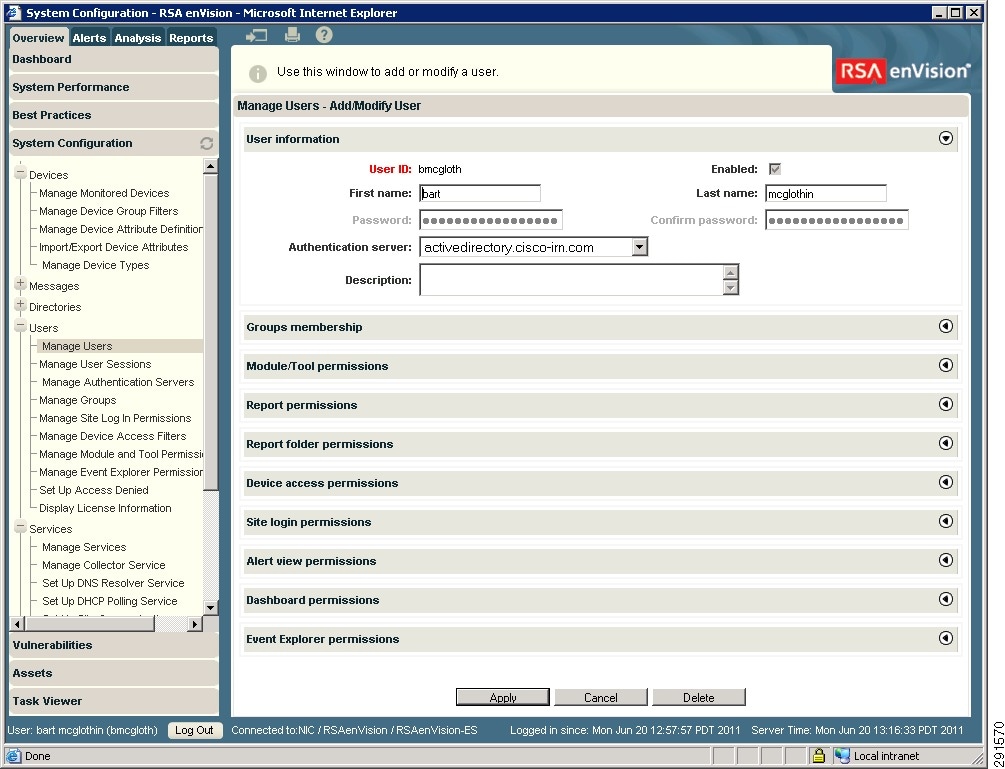1005x769 pixels.
Task: Open Assets sidebar section
Action: [114, 674]
